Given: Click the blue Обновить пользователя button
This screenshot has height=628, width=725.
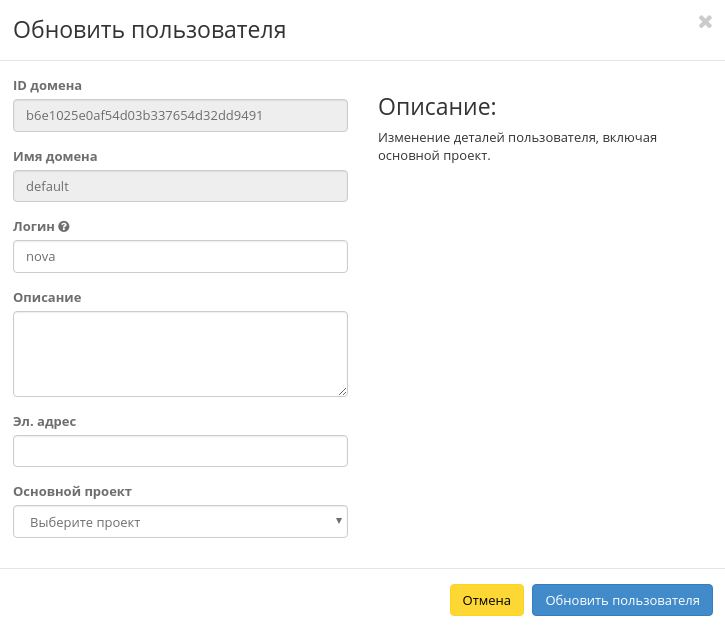Looking at the screenshot, I should click(x=622, y=600).
